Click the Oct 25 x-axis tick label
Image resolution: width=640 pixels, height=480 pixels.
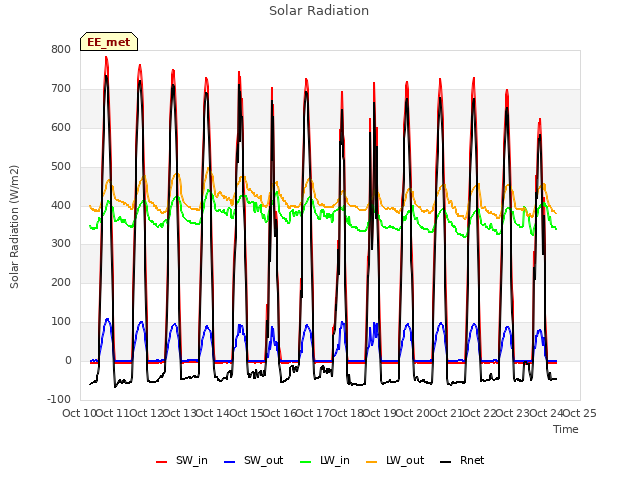coord(580,413)
